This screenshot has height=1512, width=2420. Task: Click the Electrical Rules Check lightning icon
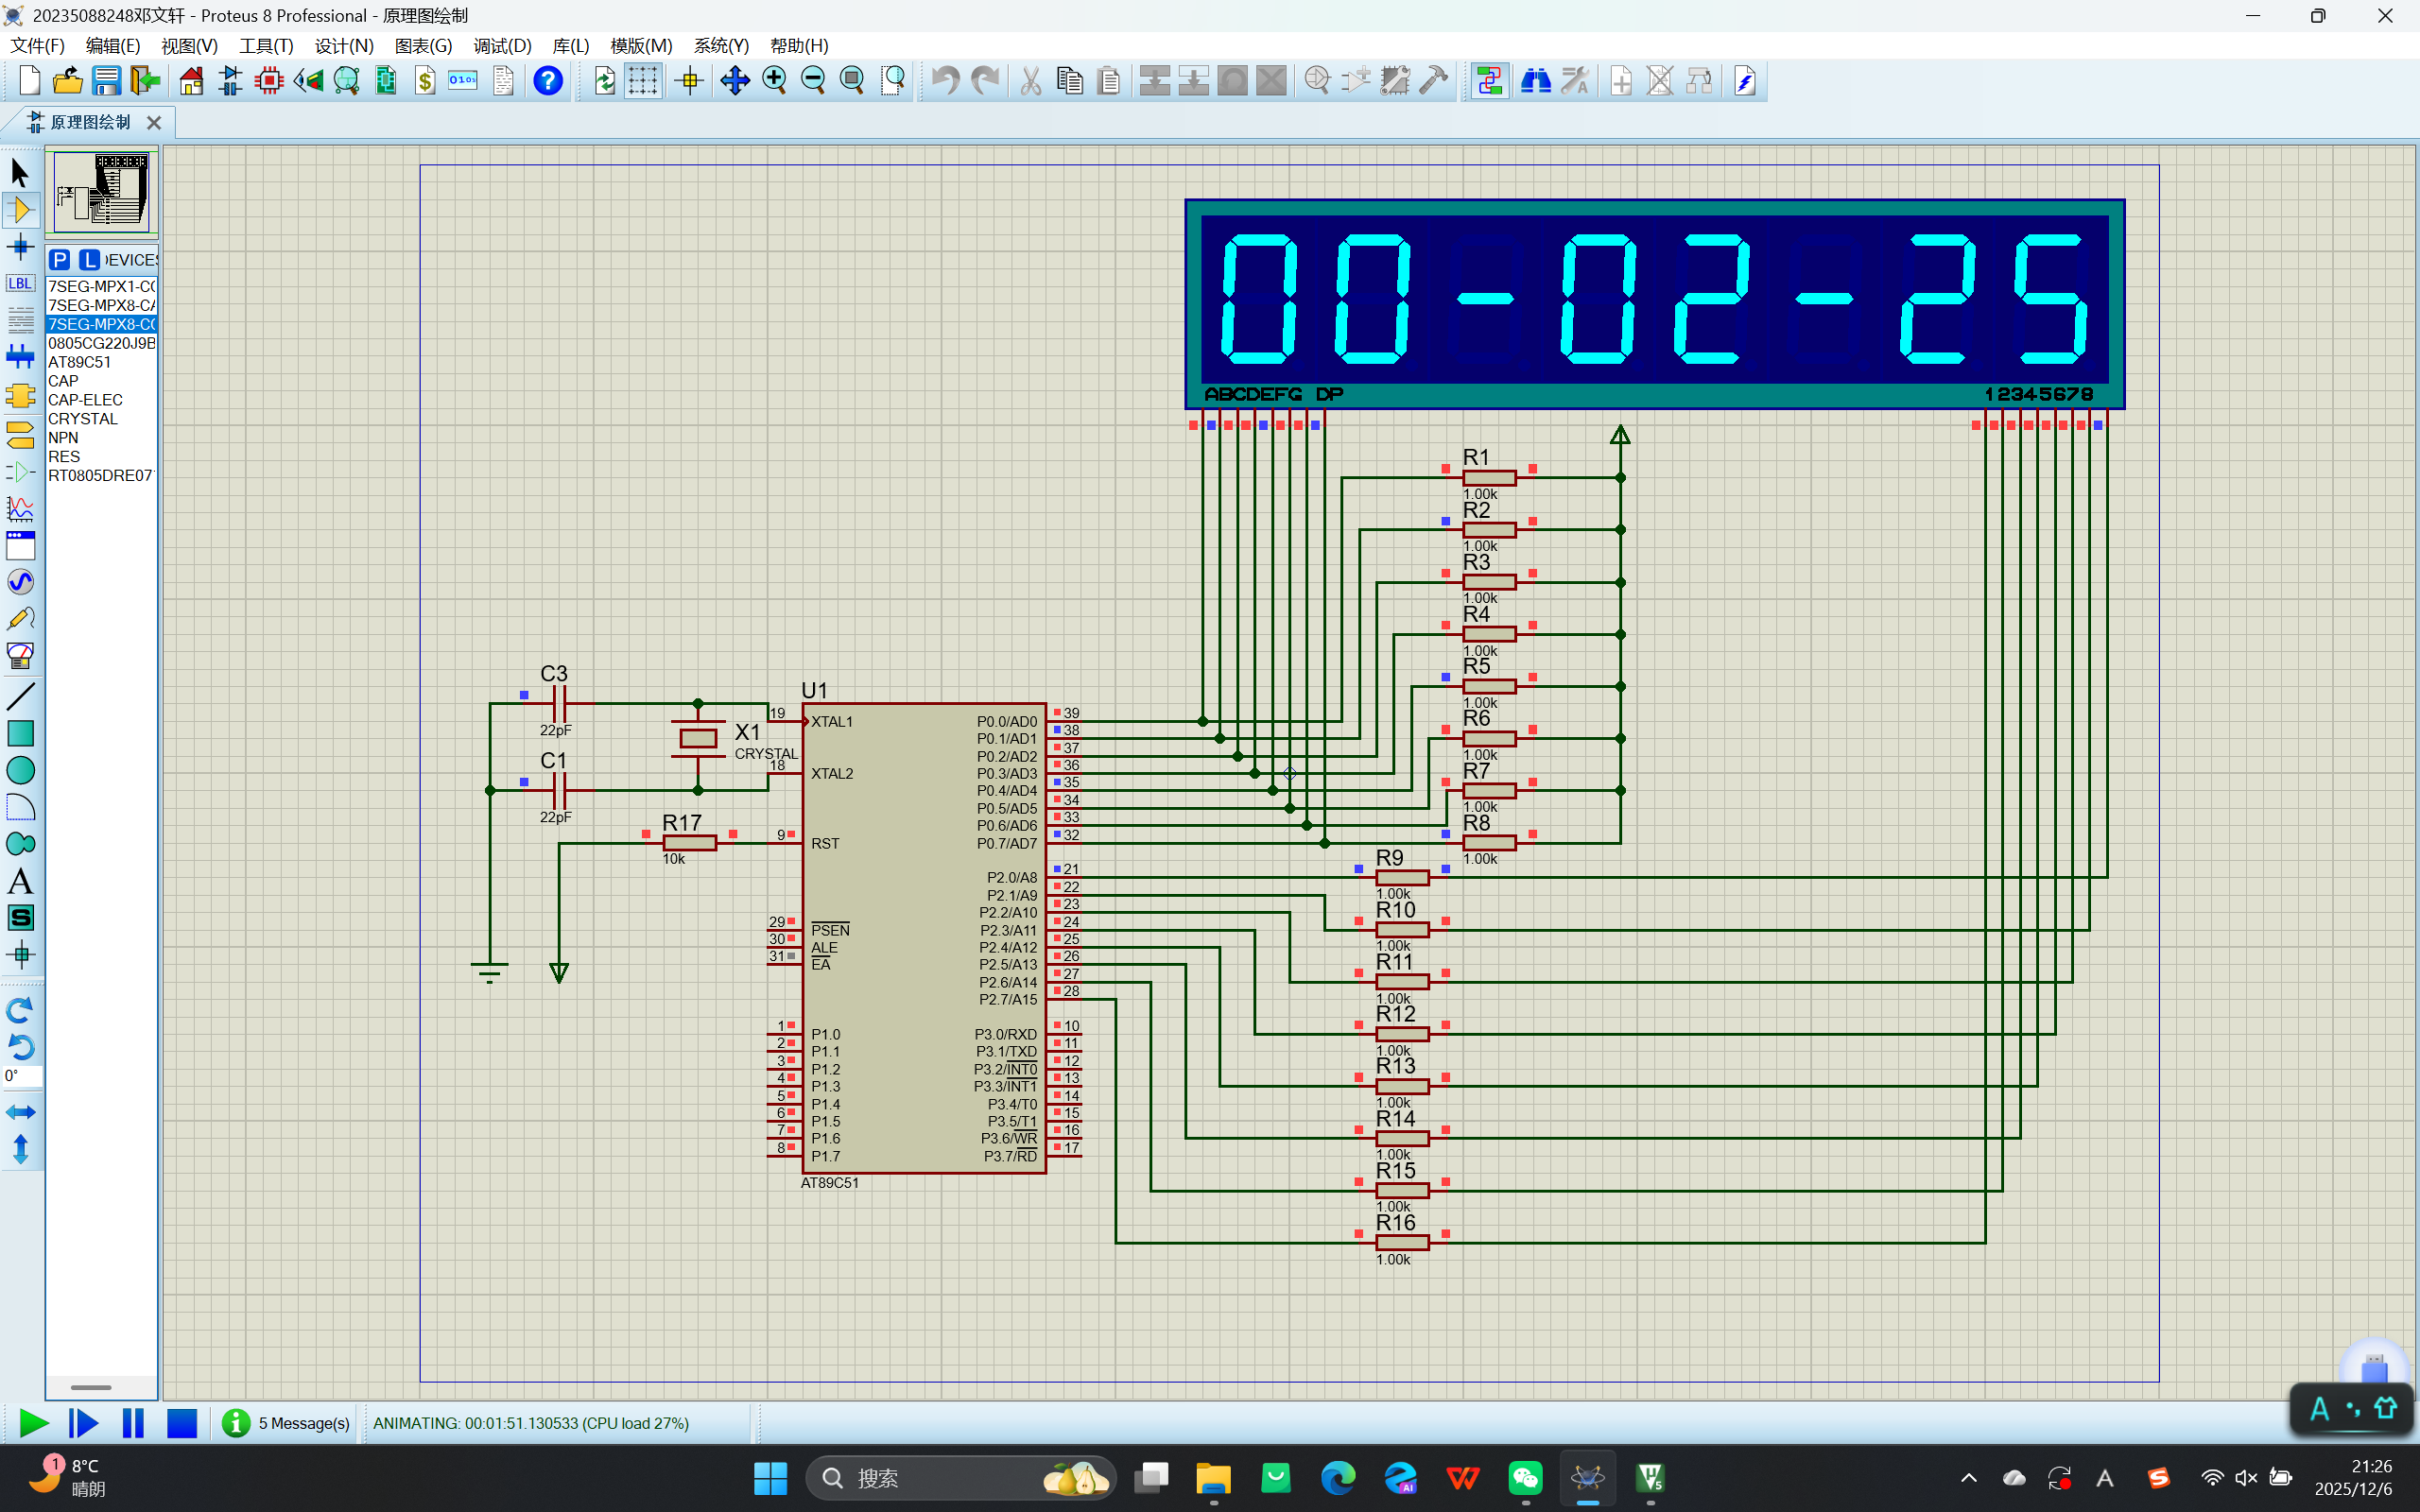click(x=1745, y=81)
